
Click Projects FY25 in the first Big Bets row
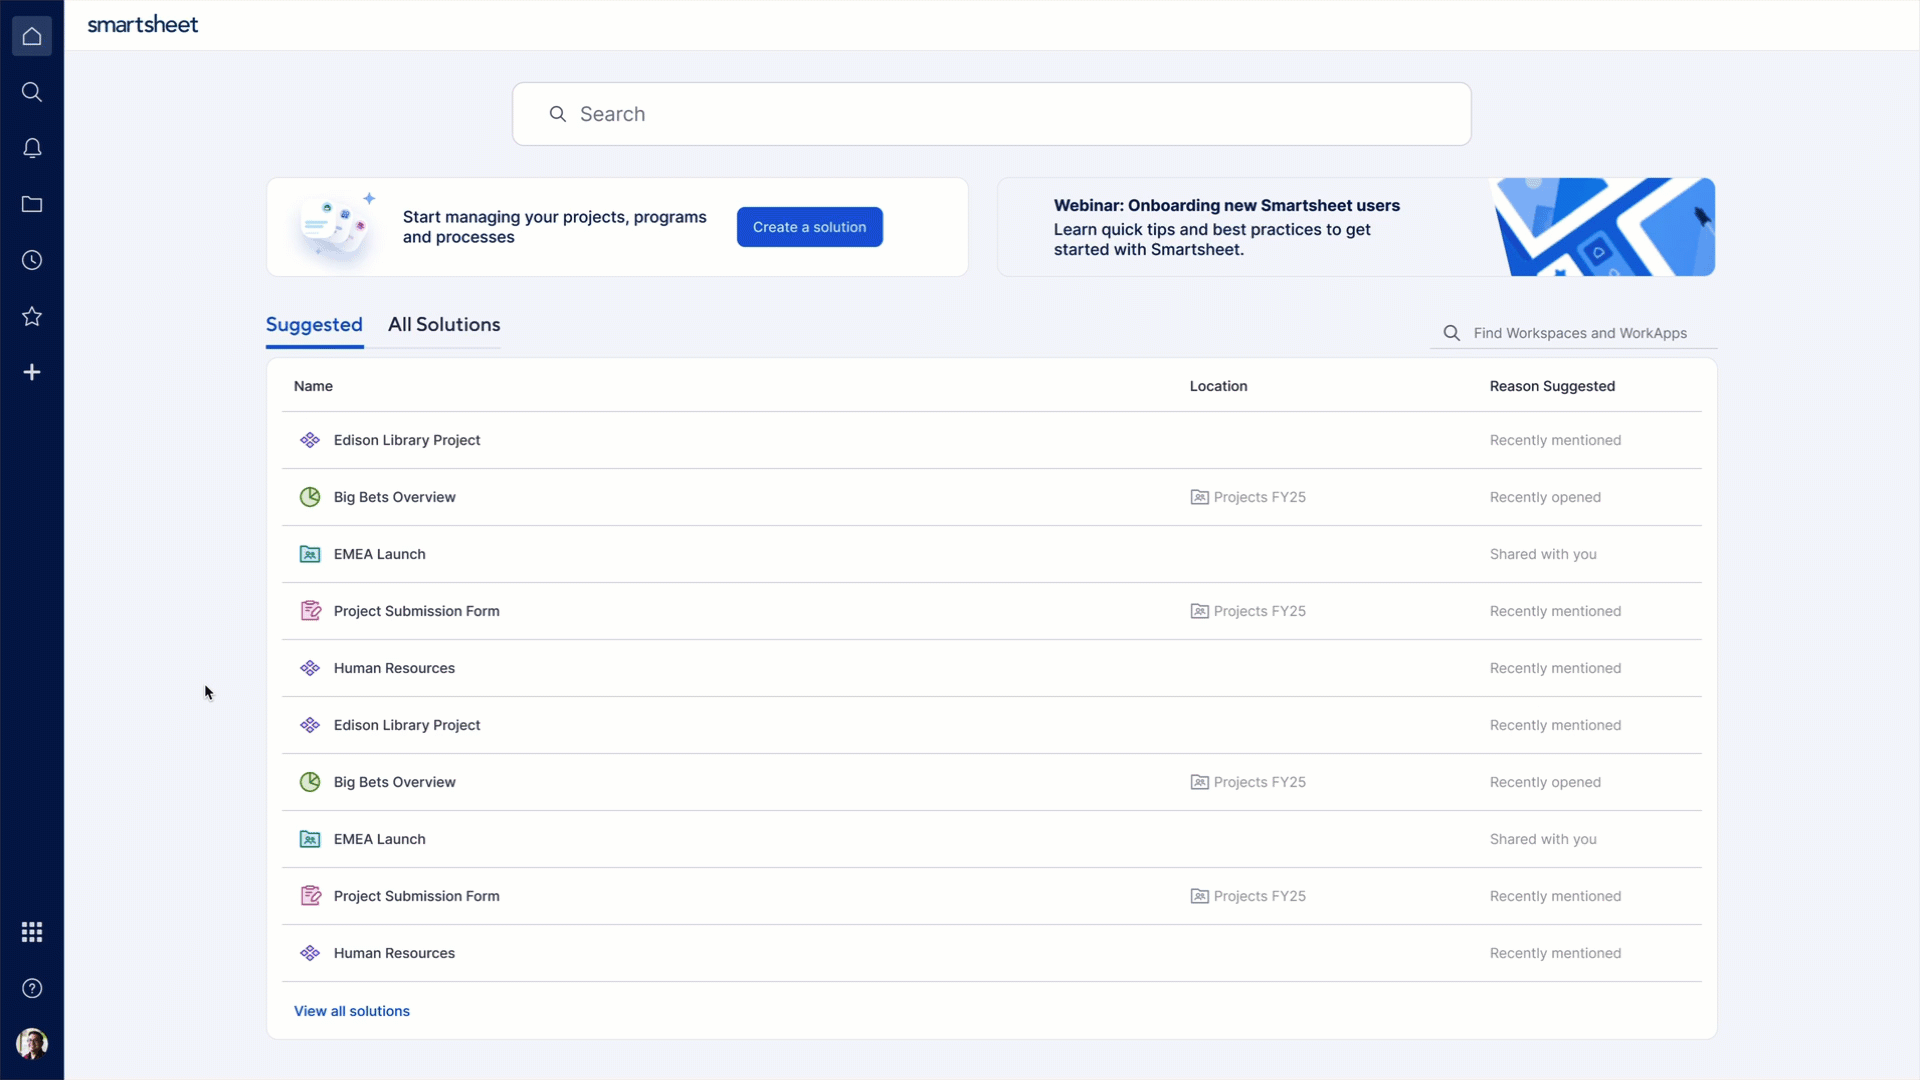tap(1259, 497)
